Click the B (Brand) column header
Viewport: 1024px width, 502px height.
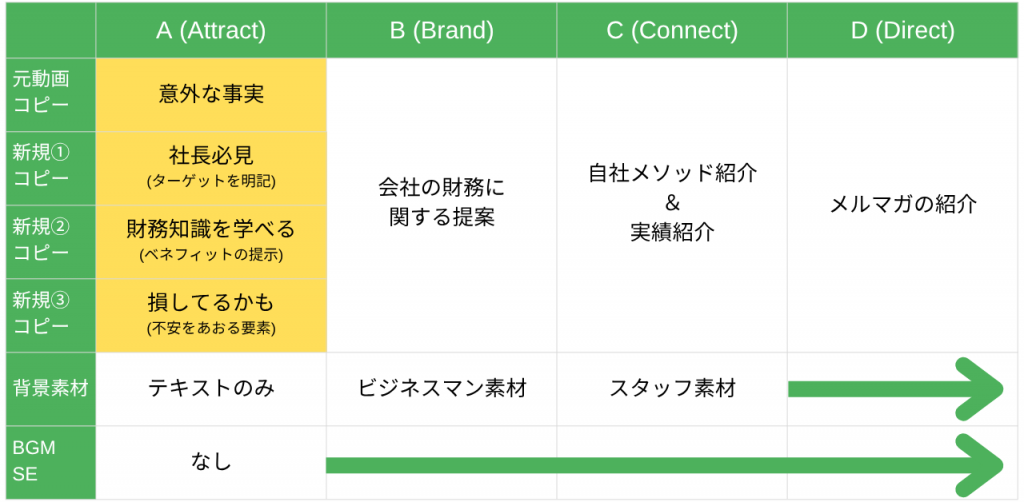click(x=441, y=31)
